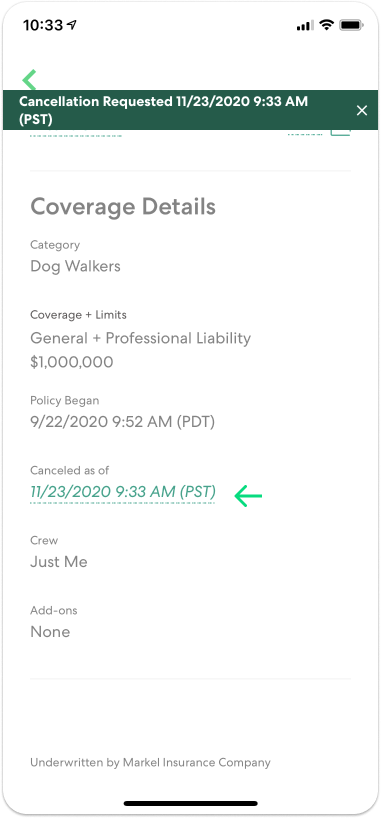Dismiss the Cancellation Requested banner
Viewport: 381px width, 818px height.
pos(362,110)
